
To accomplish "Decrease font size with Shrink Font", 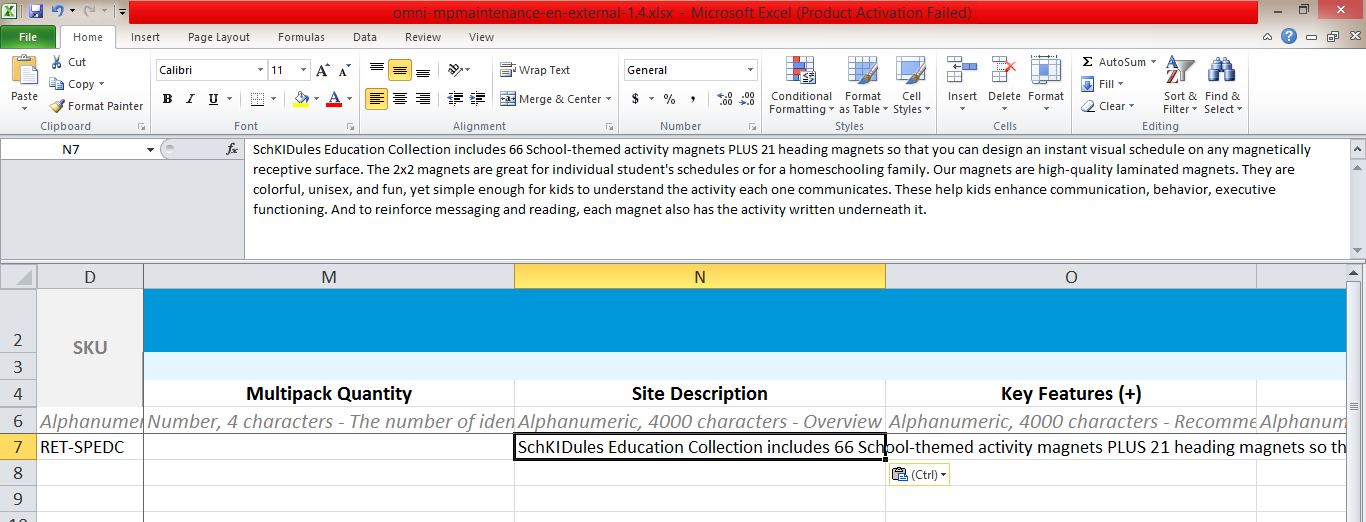I will [343, 70].
